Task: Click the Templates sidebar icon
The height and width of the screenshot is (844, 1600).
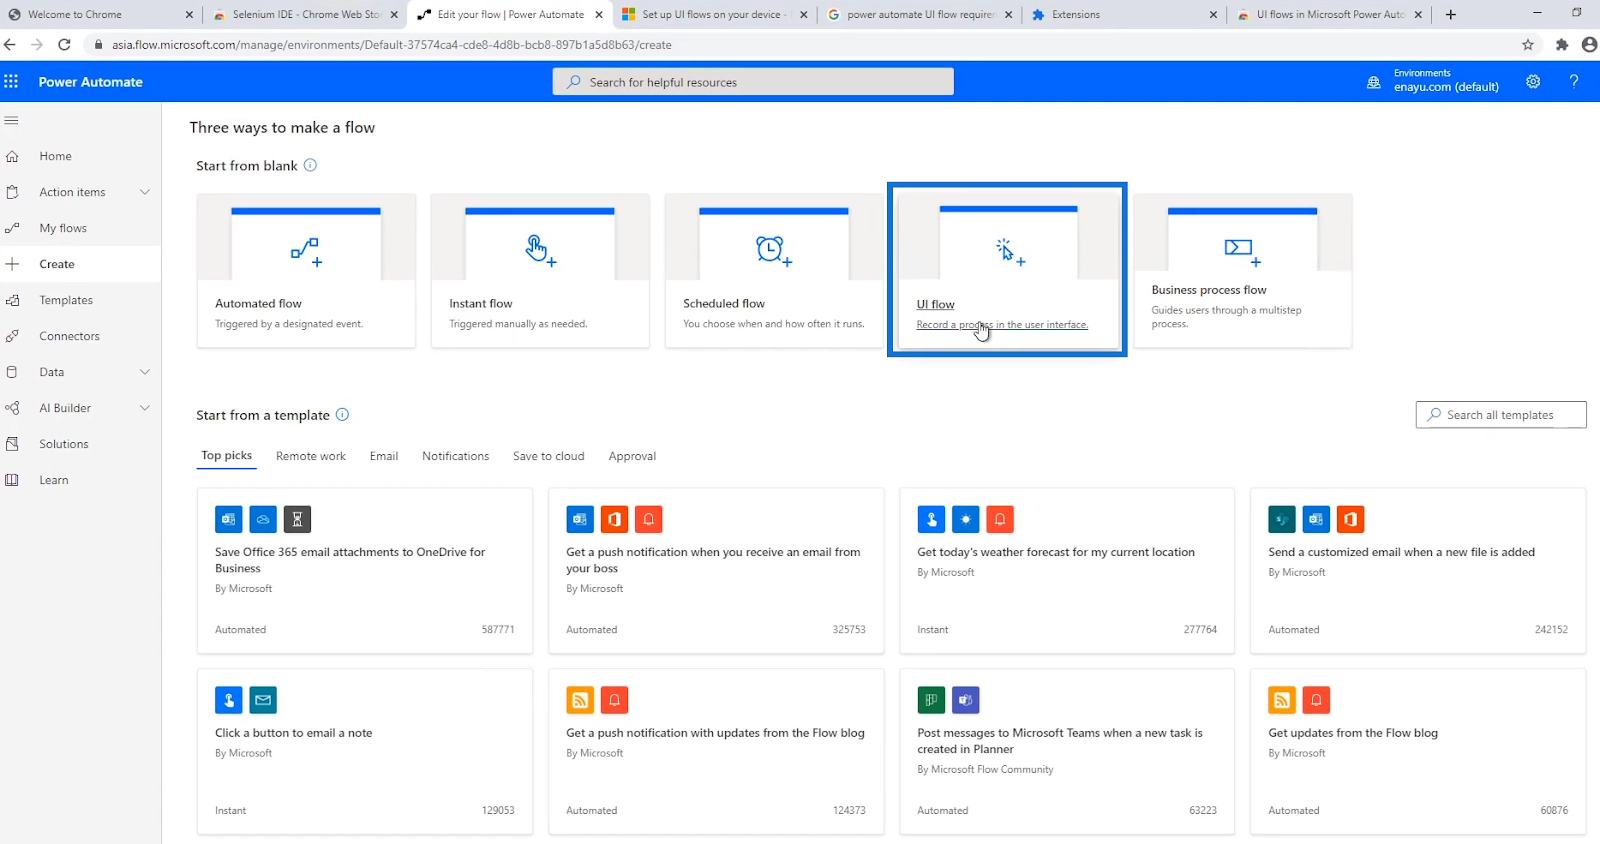Action: point(12,300)
